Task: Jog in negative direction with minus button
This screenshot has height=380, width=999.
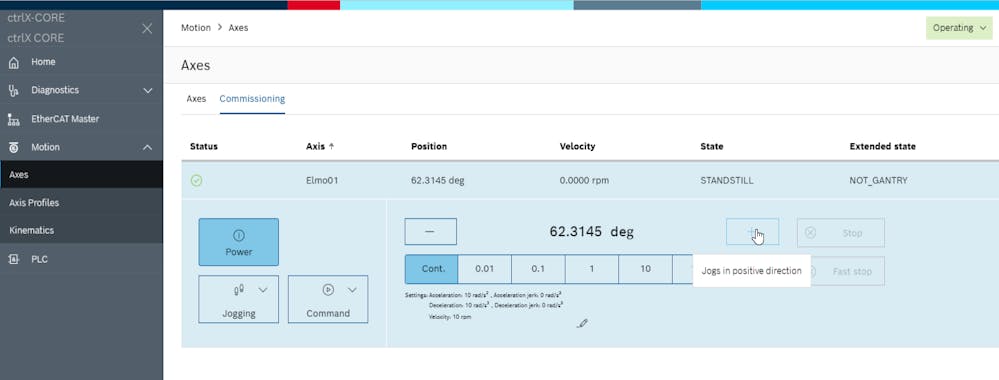Action: (430, 231)
